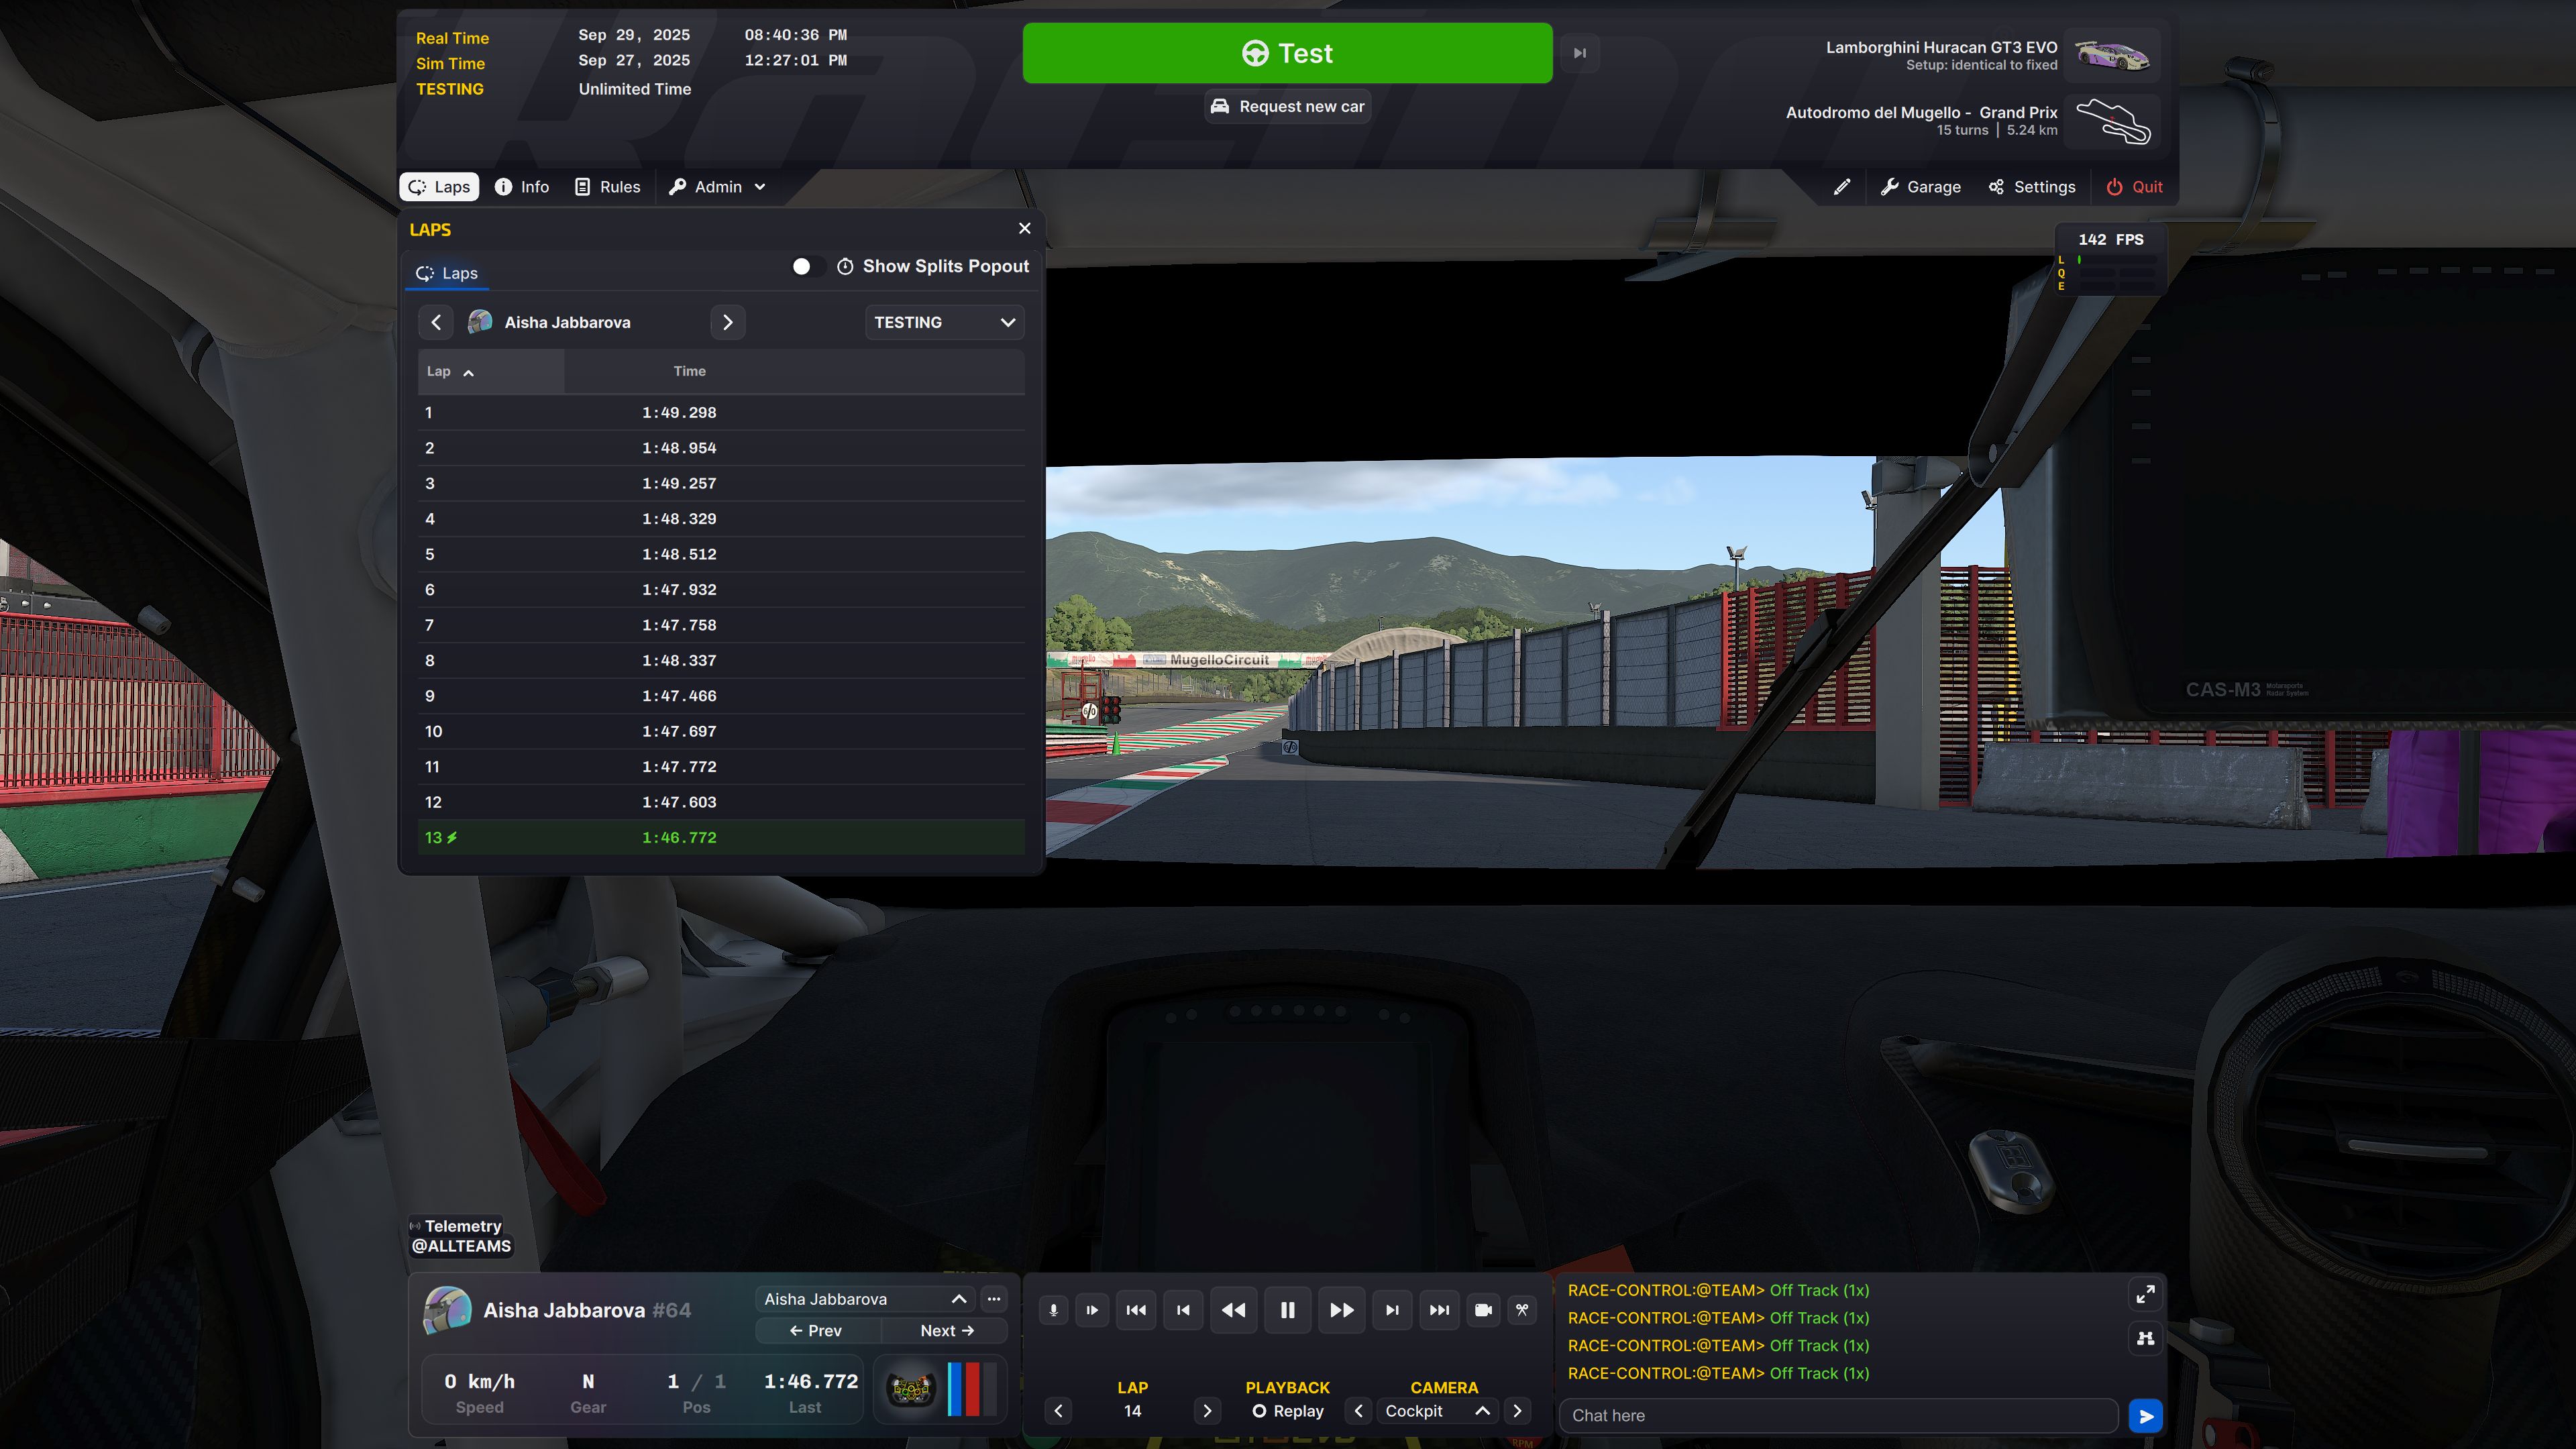
Task: Go to next lap in replay
Action: pyautogui.click(x=1207, y=1411)
